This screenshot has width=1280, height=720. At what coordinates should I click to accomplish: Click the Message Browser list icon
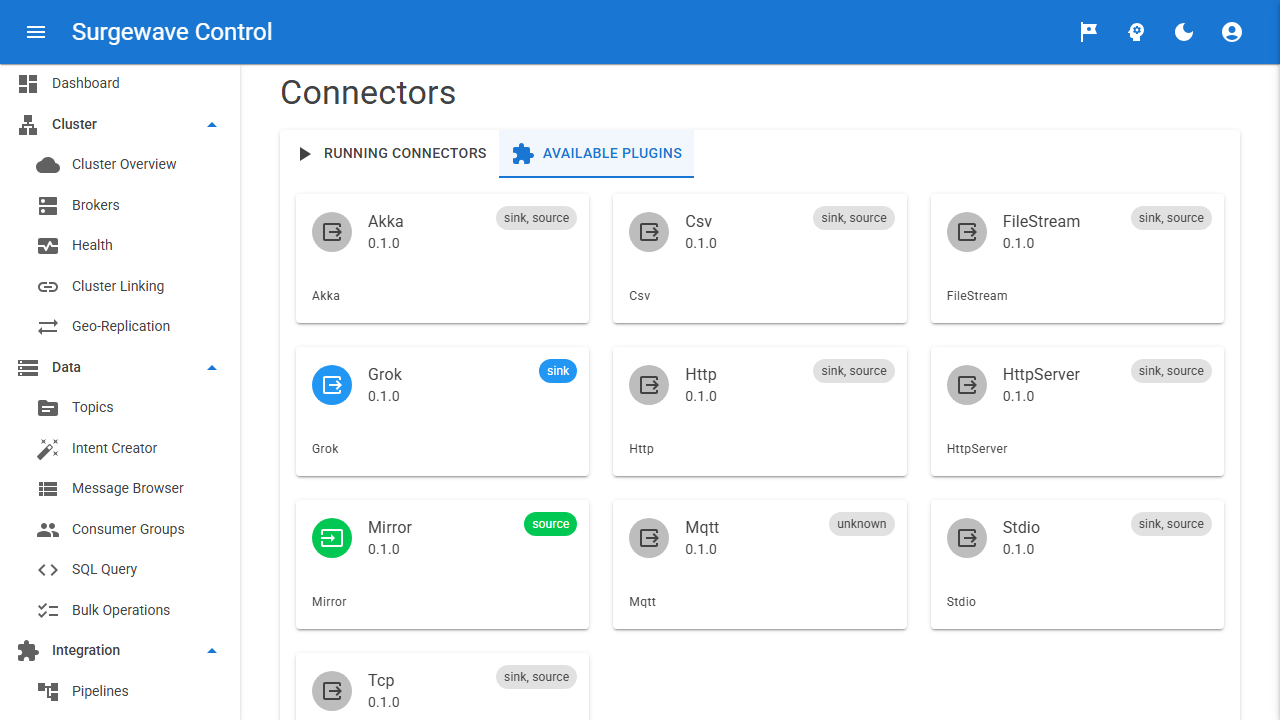pyautogui.click(x=48, y=489)
